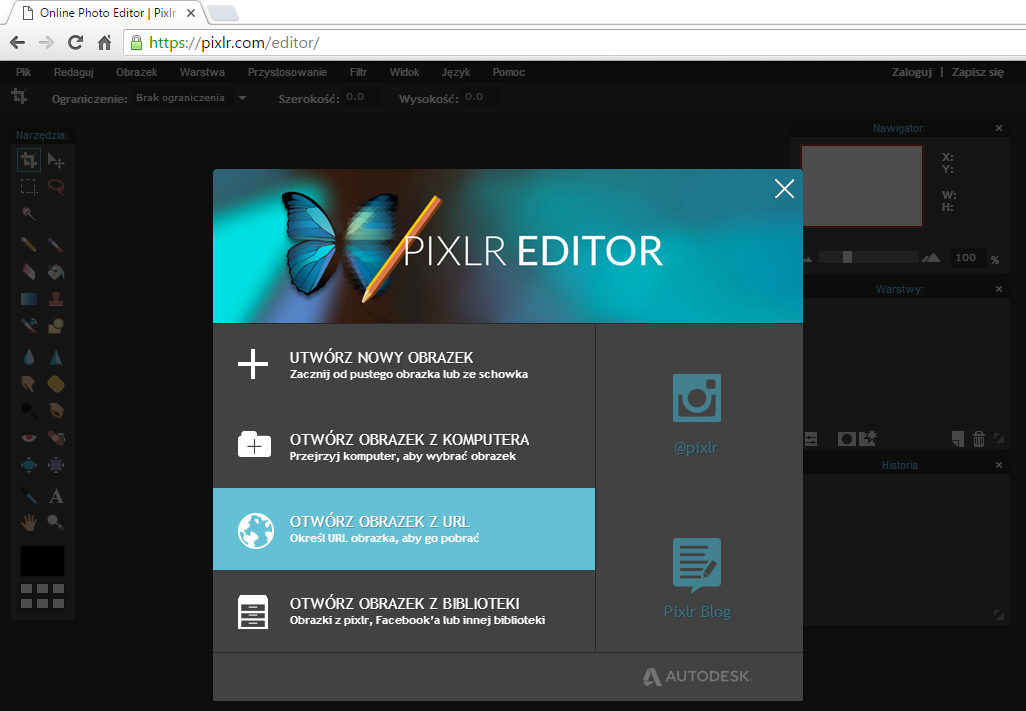Add a layer mask in Warstwy panel
Image resolution: width=1026 pixels, height=711 pixels.
[x=846, y=439]
